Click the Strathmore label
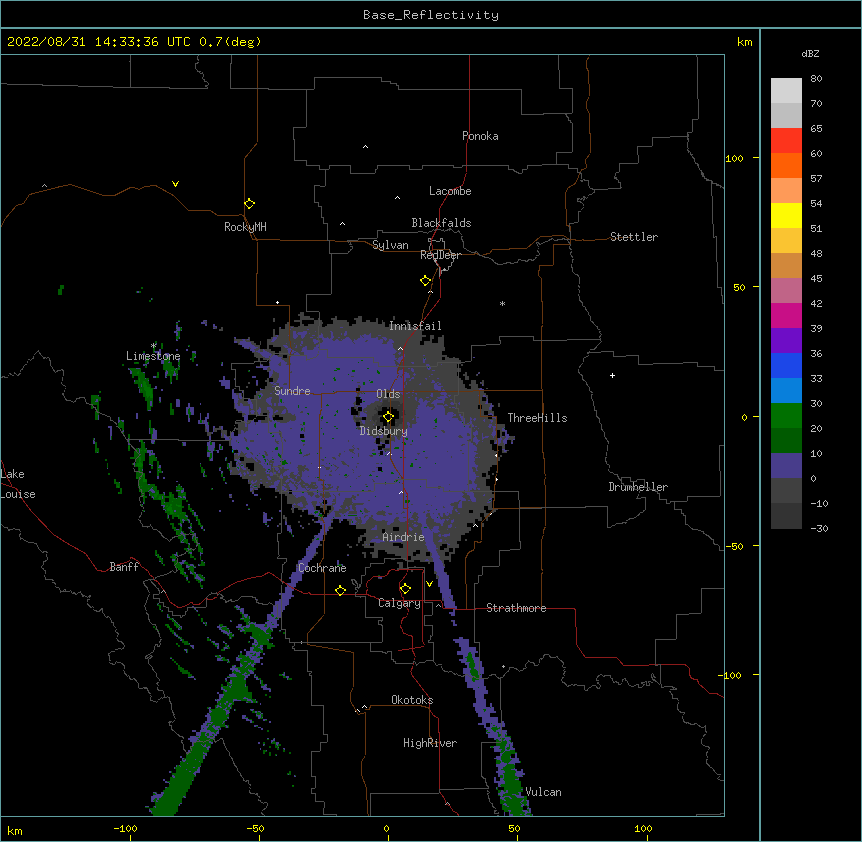Image resolution: width=862 pixels, height=842 pixels. [516, 608]
